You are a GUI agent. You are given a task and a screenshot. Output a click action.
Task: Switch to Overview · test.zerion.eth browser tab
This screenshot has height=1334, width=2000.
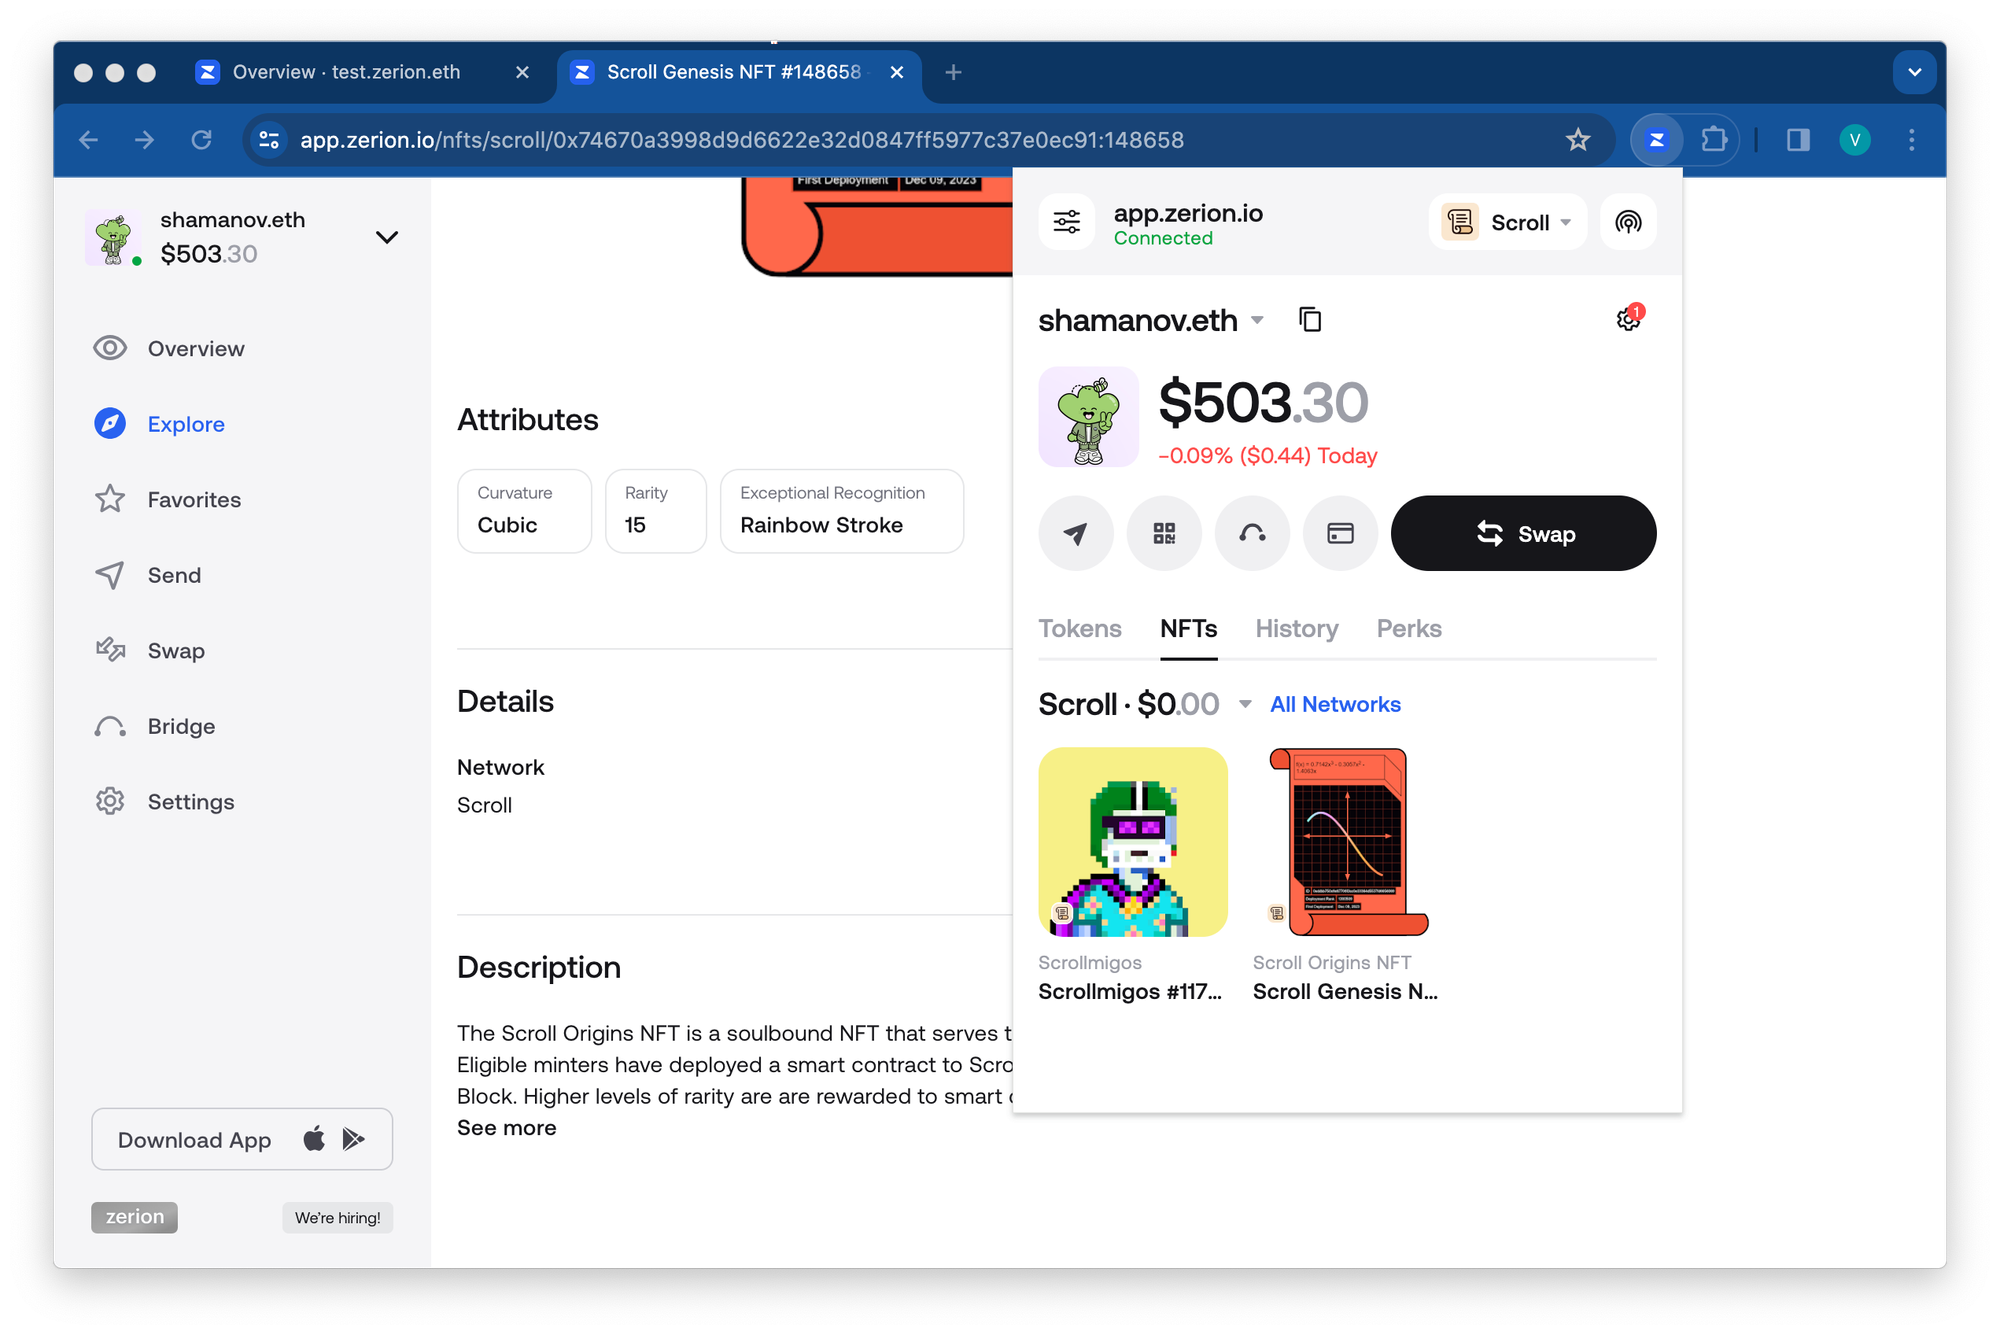[x=346, y=72]
